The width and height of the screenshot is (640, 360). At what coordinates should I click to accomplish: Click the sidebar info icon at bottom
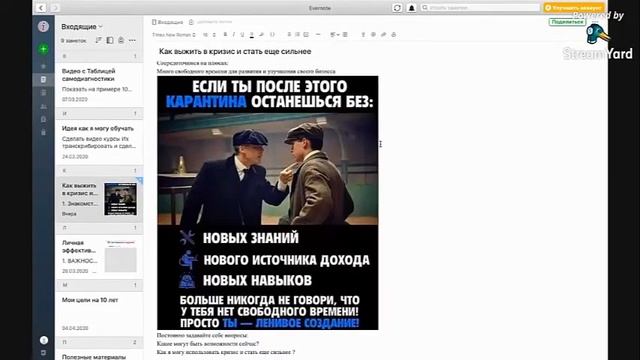tap(44, 340)
